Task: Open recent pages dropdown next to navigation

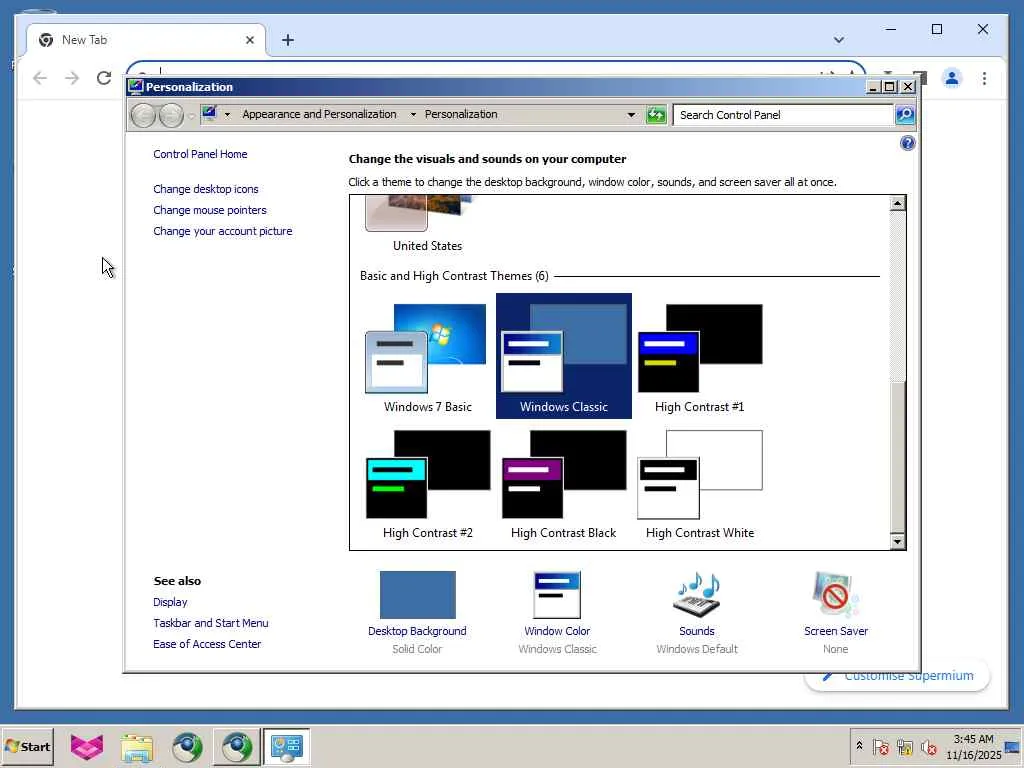Action: [191, 116]
